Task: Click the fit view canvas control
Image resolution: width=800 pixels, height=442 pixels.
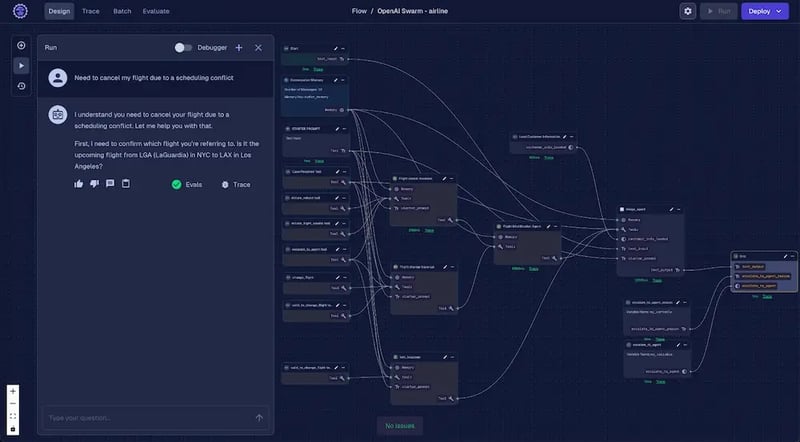Action: point(12,416)
